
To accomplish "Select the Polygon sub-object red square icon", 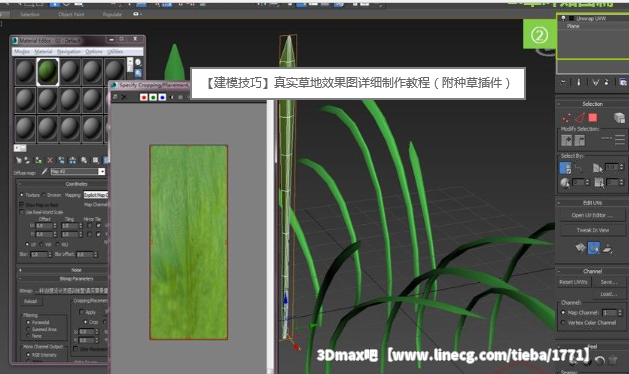I will 592,118.
